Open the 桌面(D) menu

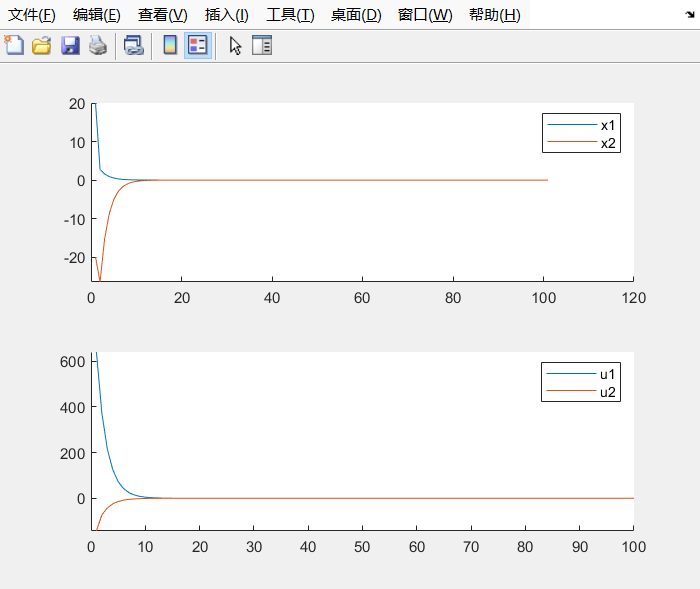pyautogui.click(x=356, y=15)
